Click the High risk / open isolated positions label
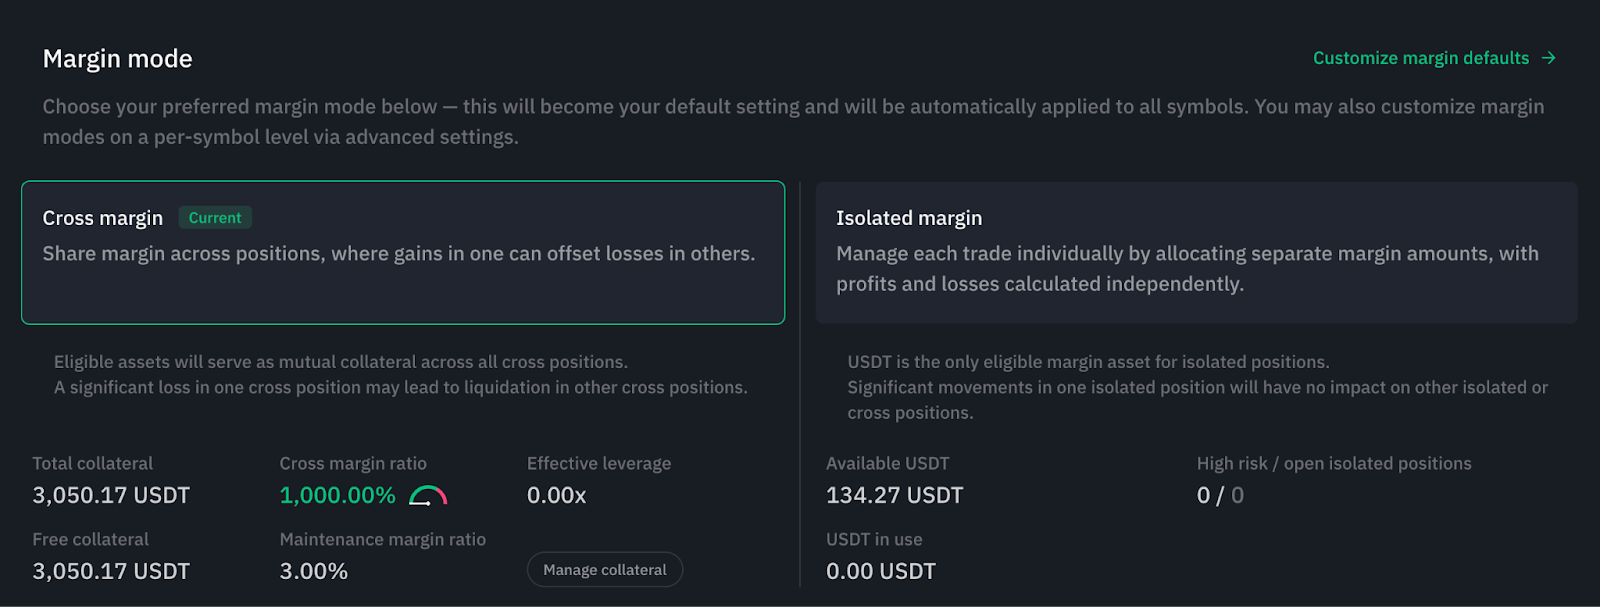This screenshot has width=1600, height=607. (x=1334, y=463)
